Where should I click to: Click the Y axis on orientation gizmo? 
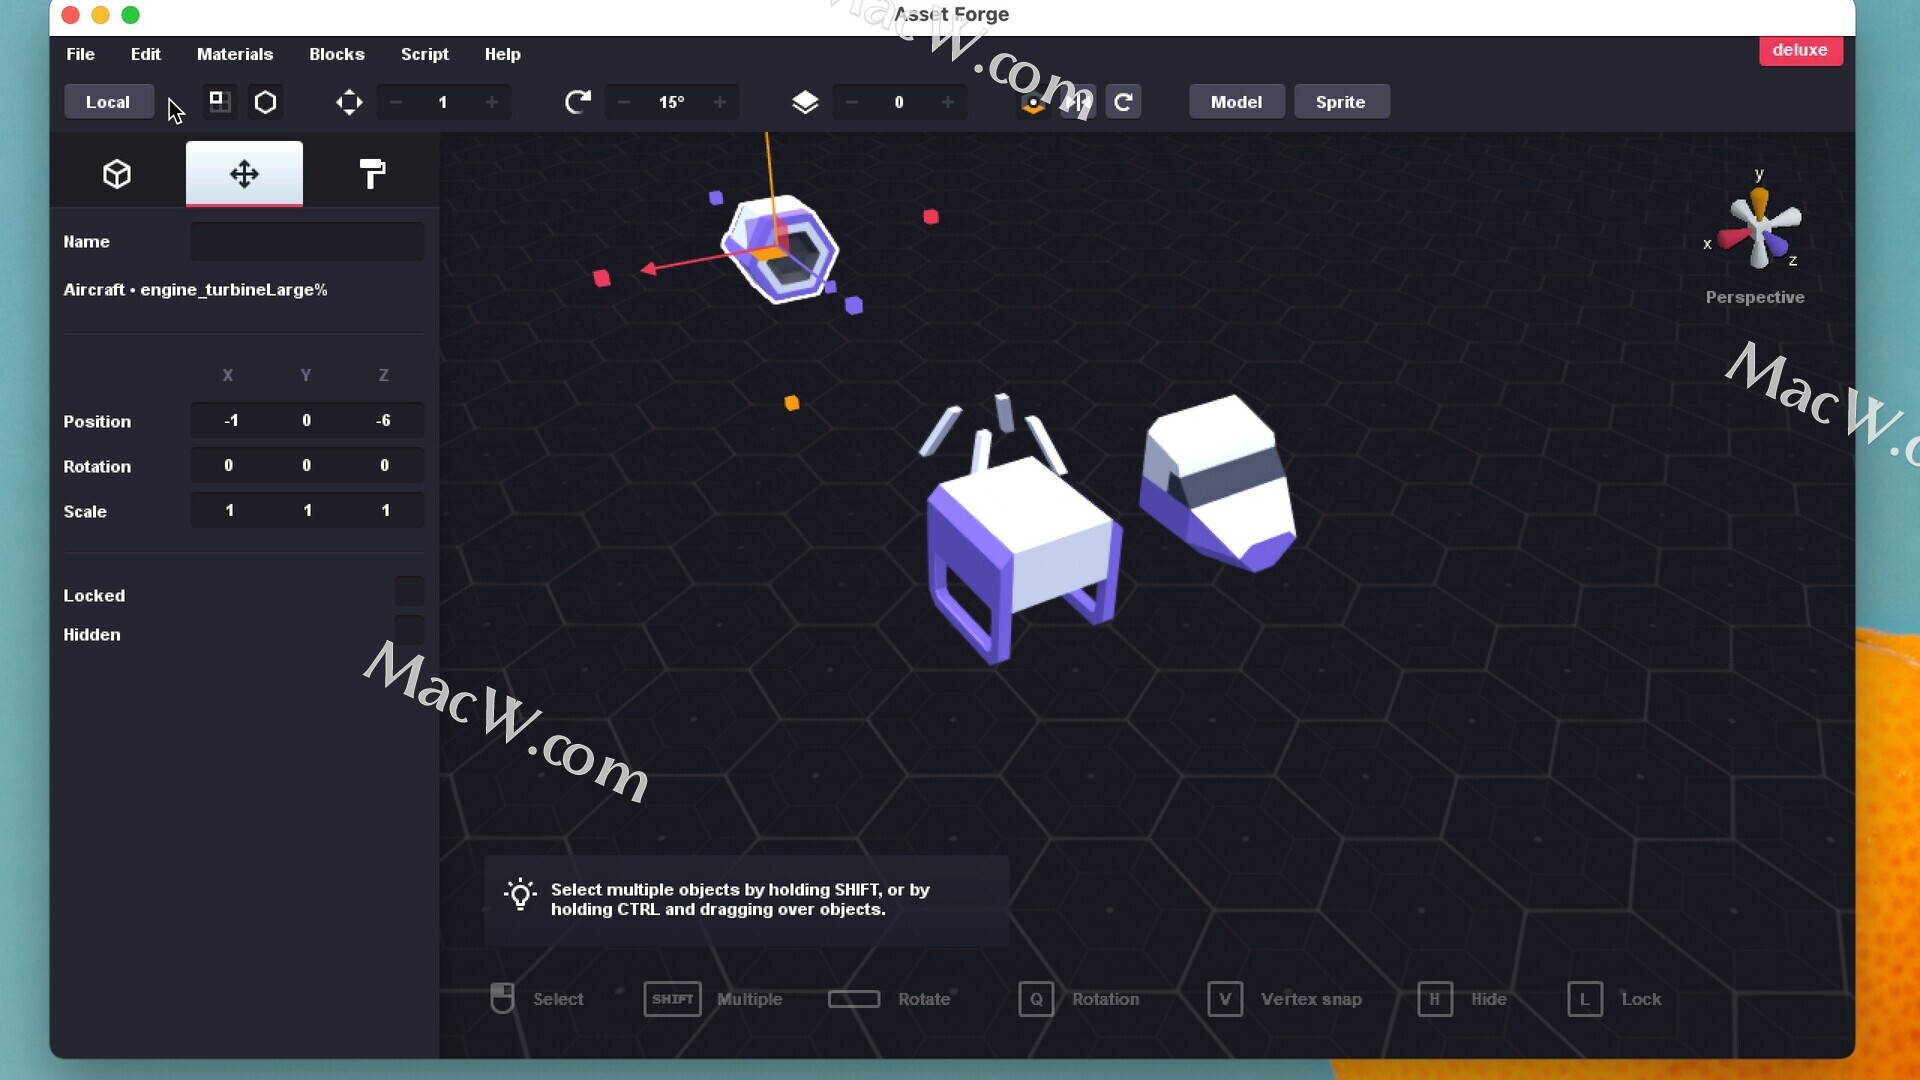coord(1759,200)
